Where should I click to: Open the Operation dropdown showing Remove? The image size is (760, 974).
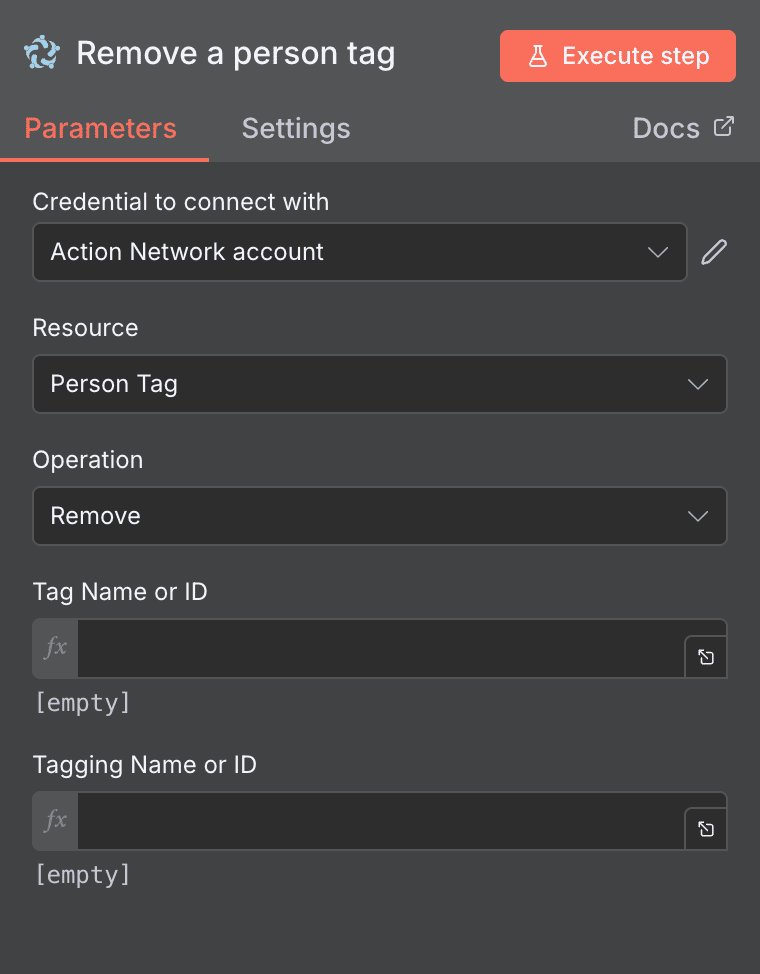point(380,516)
